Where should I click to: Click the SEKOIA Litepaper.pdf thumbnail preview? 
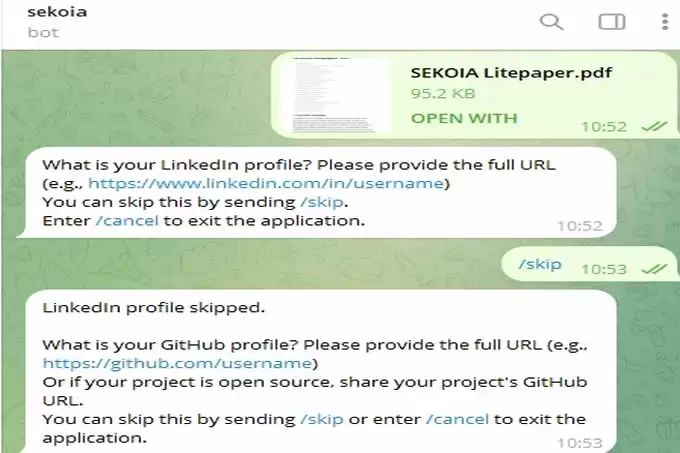click(x=333, y=95)
